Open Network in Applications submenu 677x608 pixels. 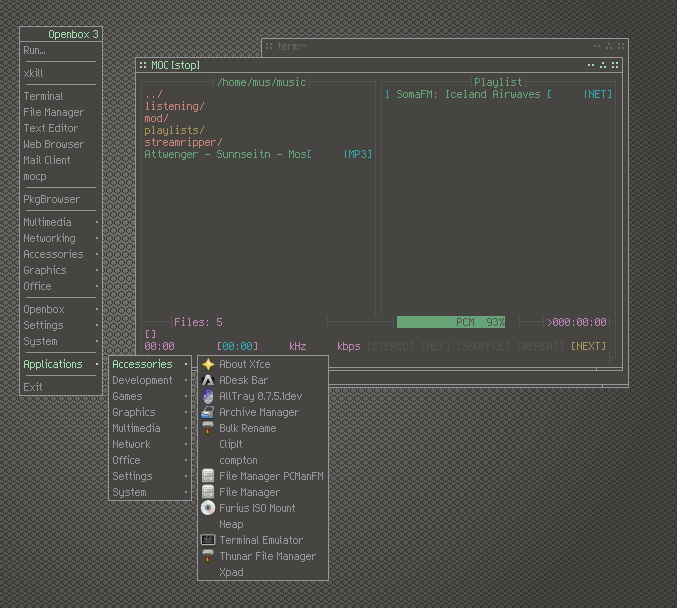pos(150,444)
